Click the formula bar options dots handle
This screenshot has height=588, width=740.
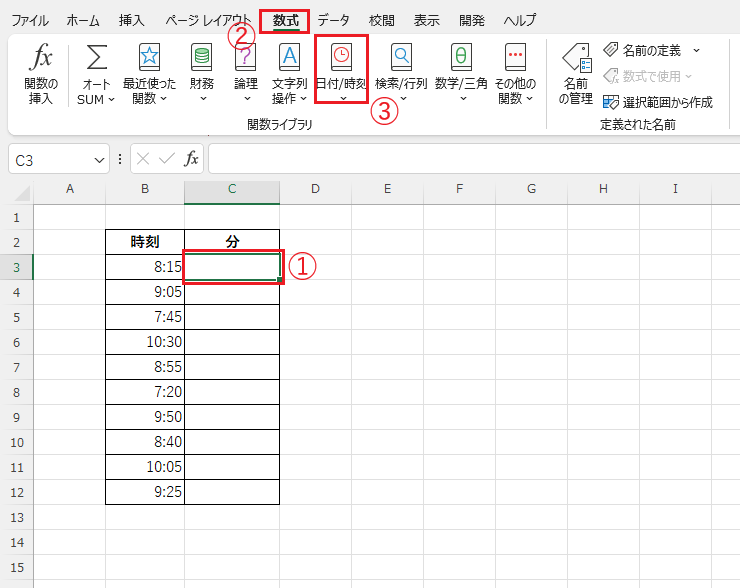coord(120,159)
